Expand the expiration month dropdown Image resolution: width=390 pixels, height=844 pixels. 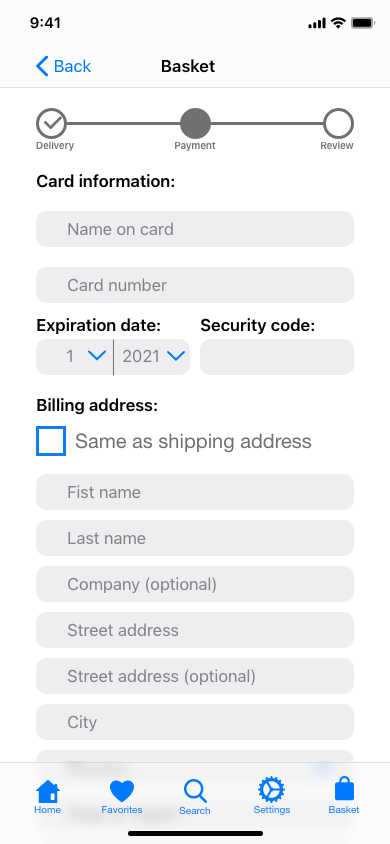point(75,357)
